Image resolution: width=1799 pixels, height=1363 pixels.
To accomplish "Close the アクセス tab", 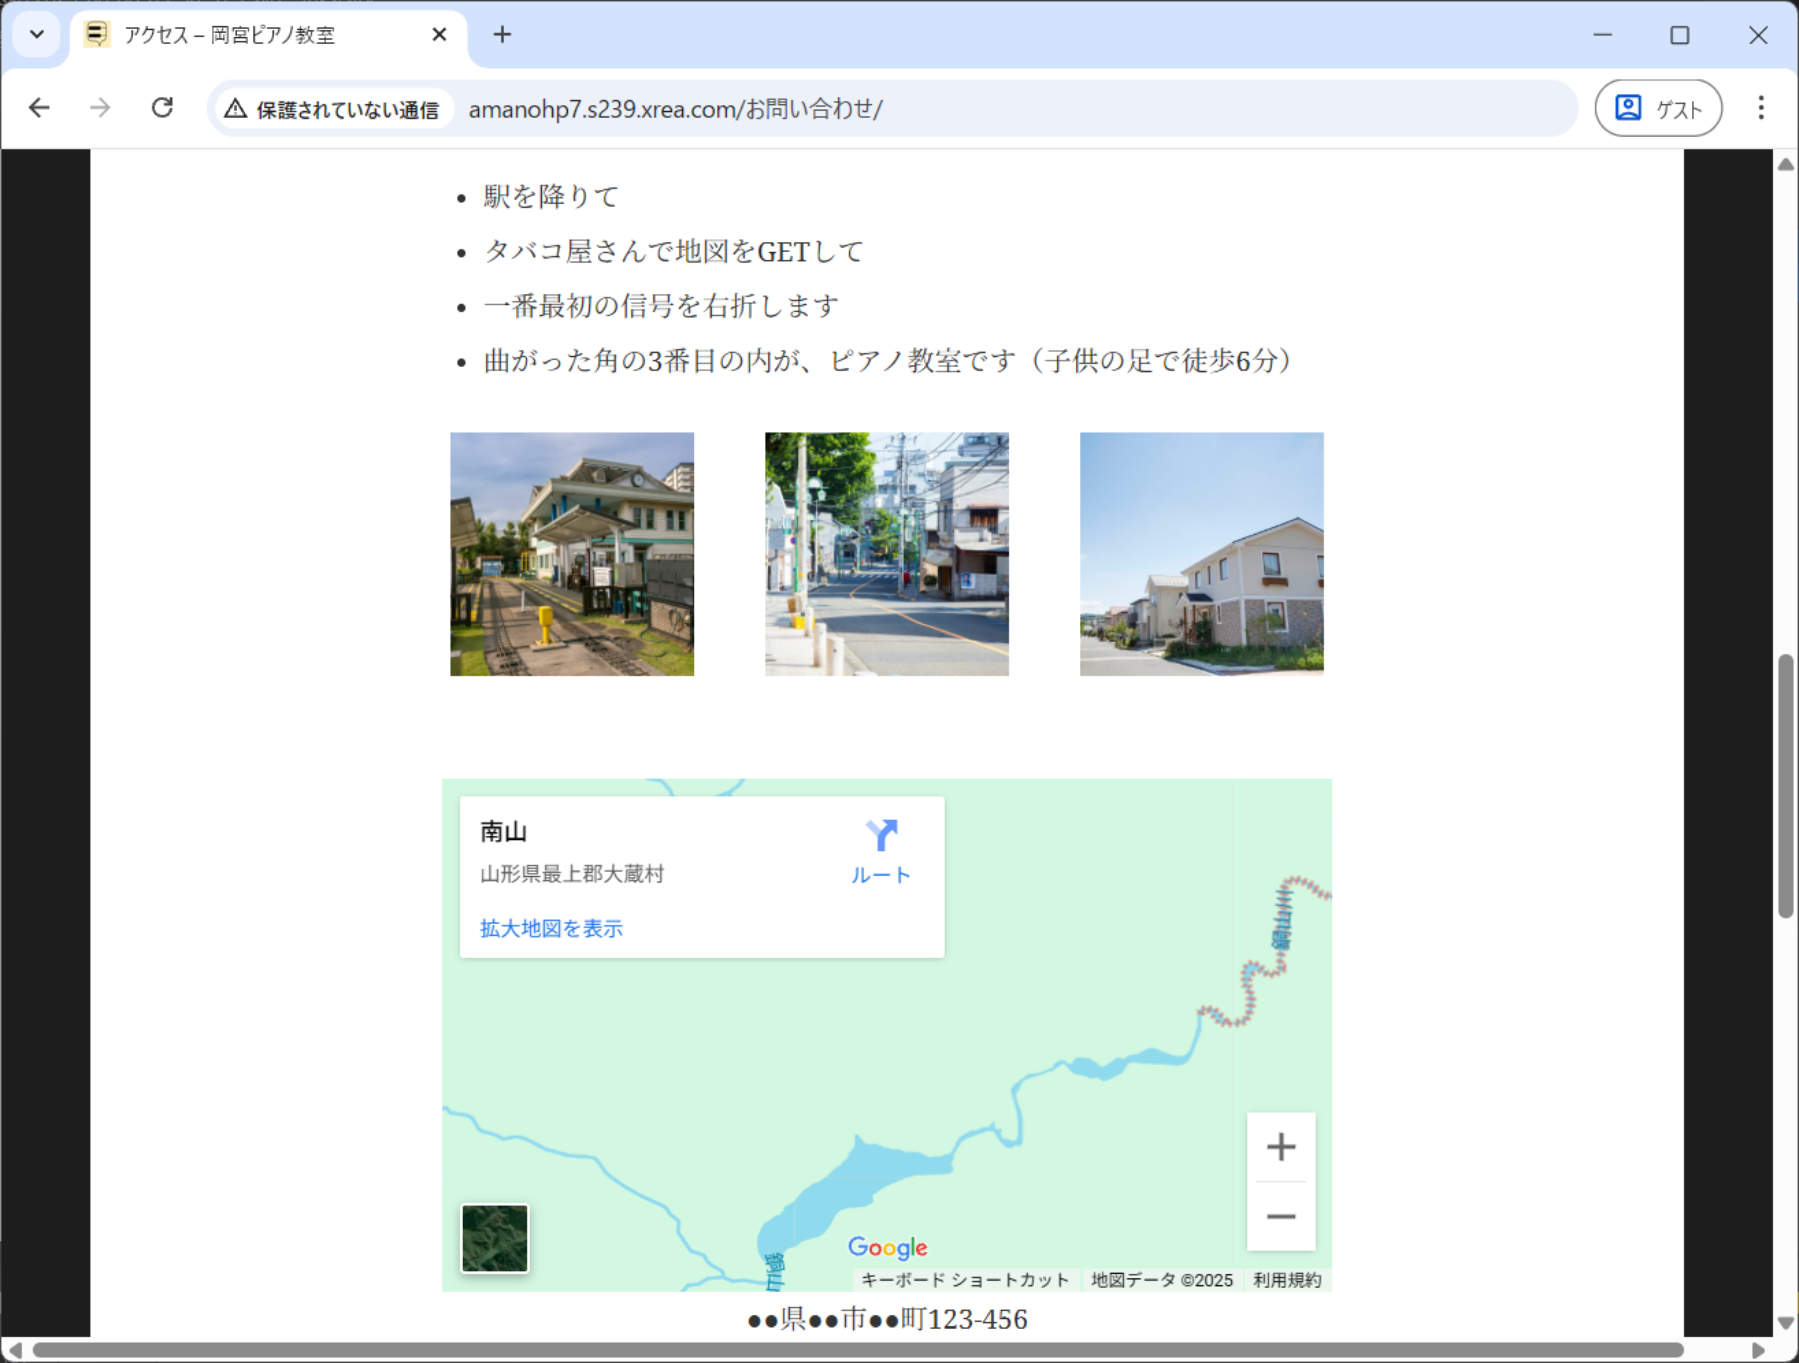I will coord(439,35).
